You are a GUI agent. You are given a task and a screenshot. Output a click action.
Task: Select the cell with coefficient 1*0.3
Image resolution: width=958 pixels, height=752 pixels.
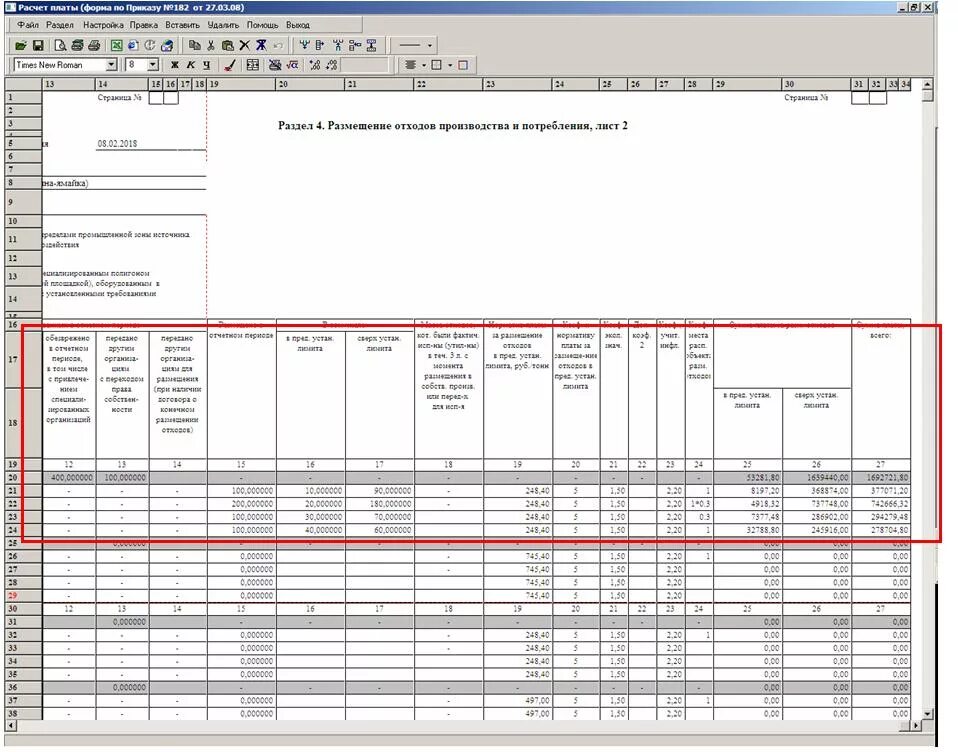pyautogui.click(x=699, y=504)
